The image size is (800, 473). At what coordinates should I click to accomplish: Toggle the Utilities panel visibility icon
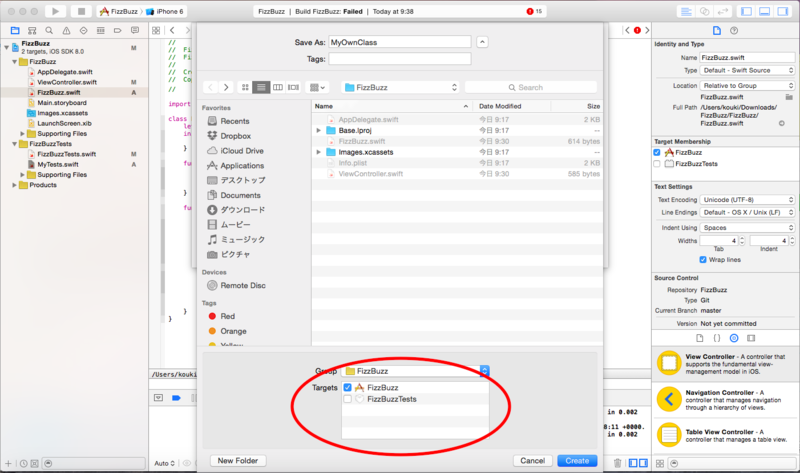click(783, 11)
